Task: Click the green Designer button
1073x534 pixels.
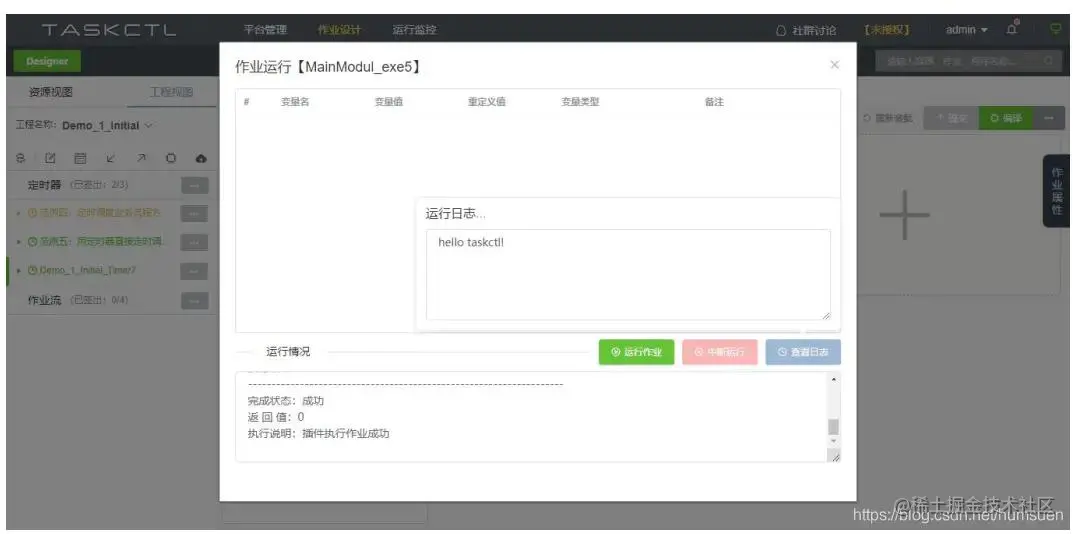Action: pyautogui.click(x=47, y=62)
